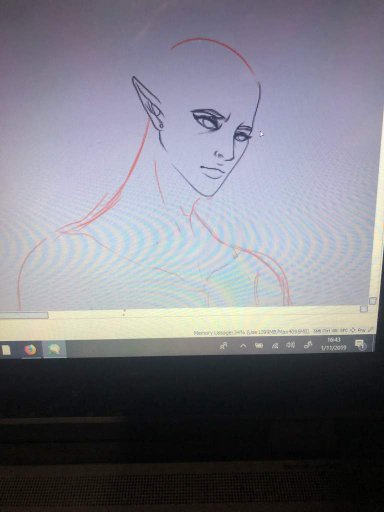Show hidden system tray icons

click(x=243, y=346)
